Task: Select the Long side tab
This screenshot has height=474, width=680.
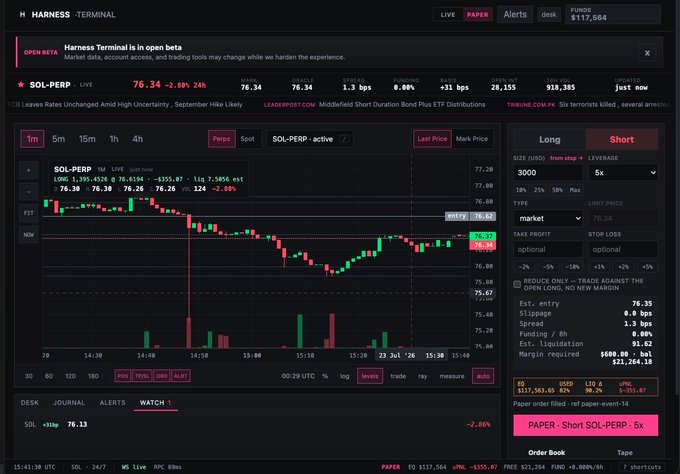Action: tap(549, 140)
